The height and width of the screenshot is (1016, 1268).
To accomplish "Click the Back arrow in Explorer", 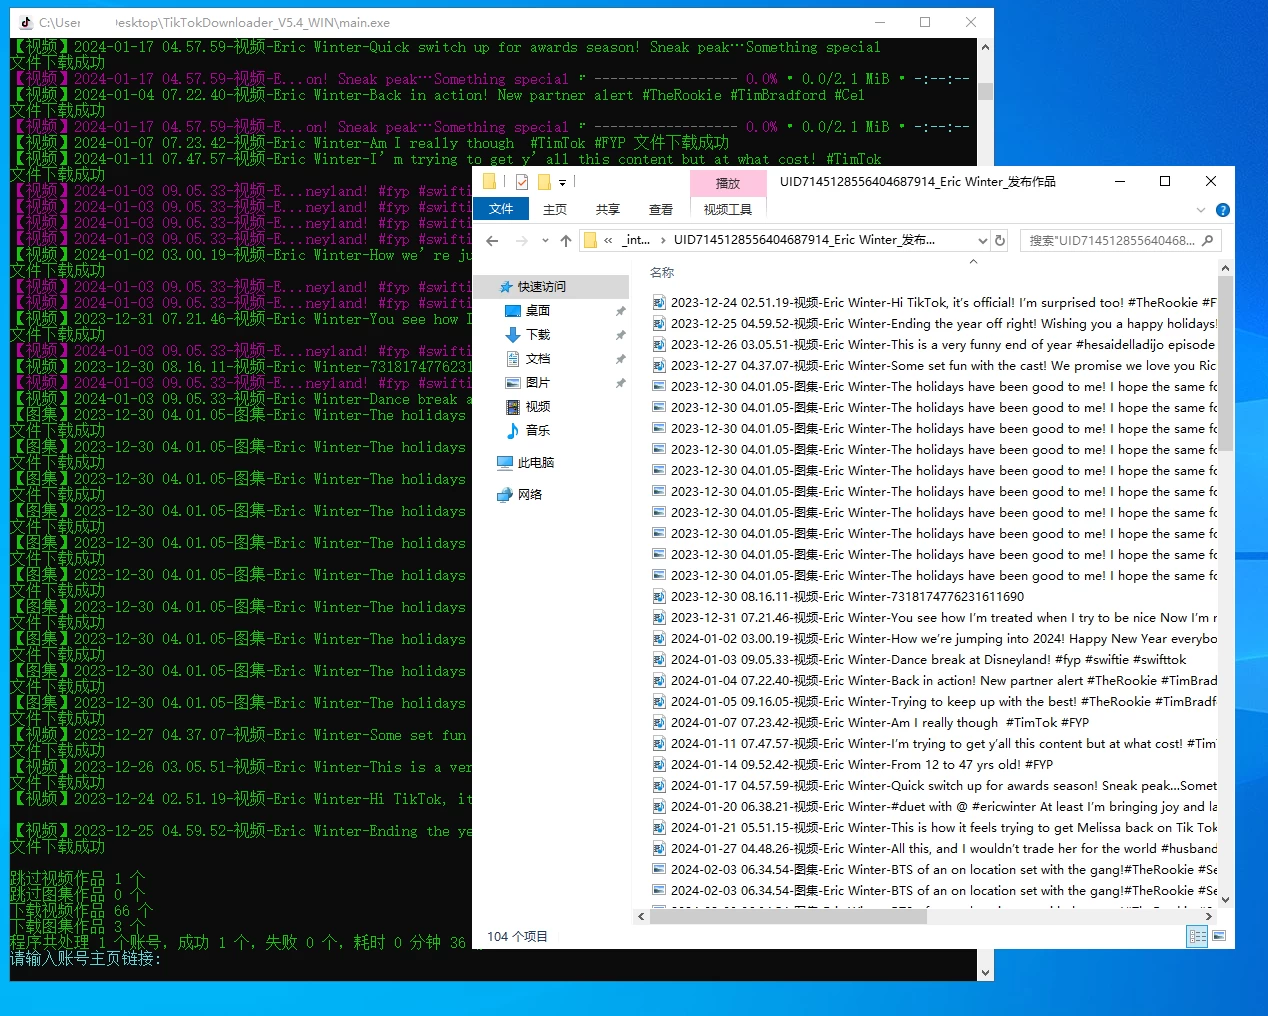I will (492, 240).
